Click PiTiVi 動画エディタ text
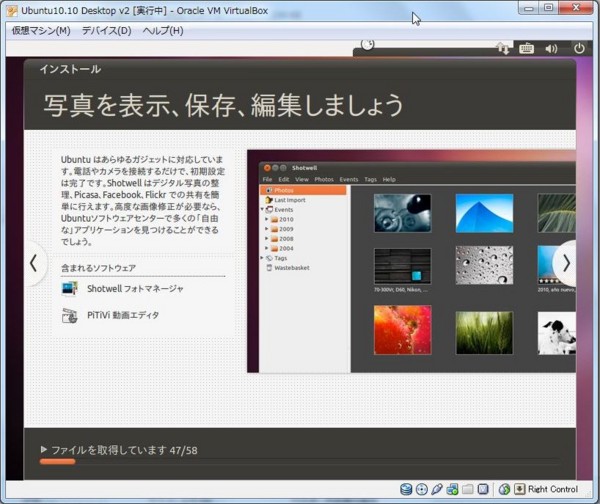The width and height of the screenshot is (600, 504). coord(123,315)
